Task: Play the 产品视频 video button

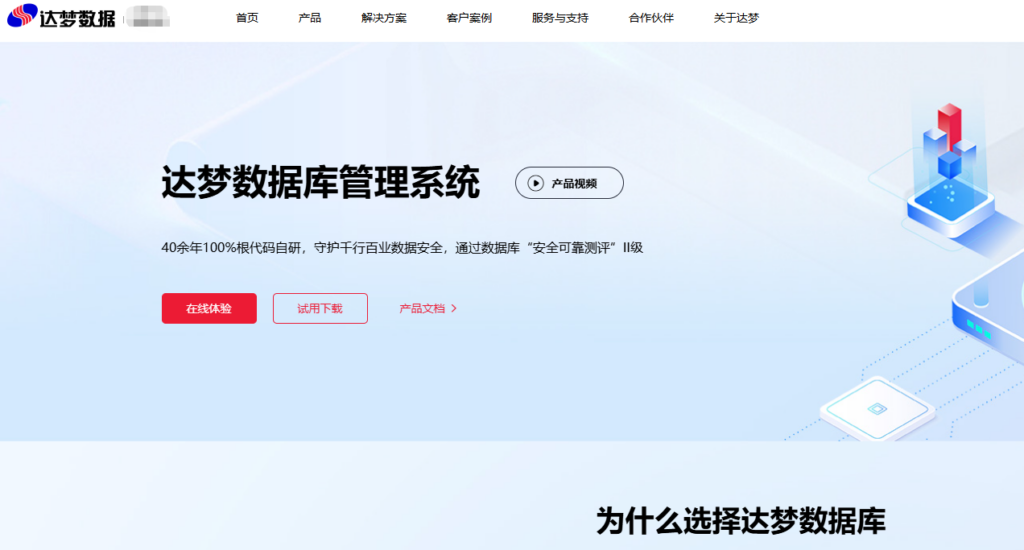Action: [569, 183]
